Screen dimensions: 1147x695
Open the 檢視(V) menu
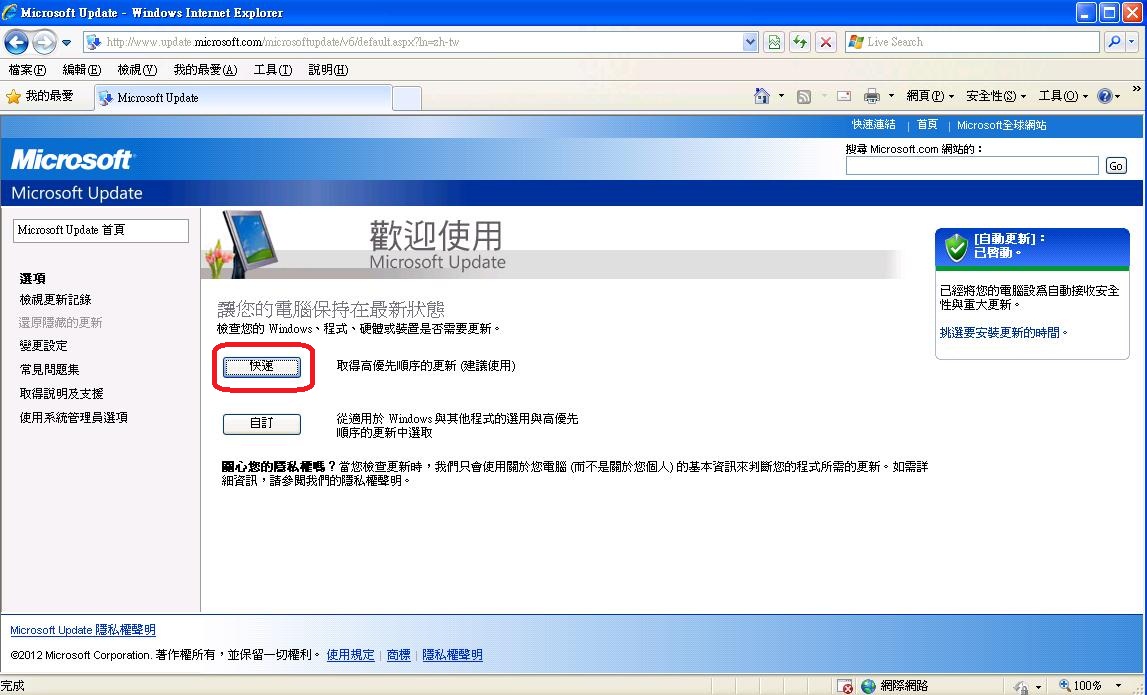point(137,70)
